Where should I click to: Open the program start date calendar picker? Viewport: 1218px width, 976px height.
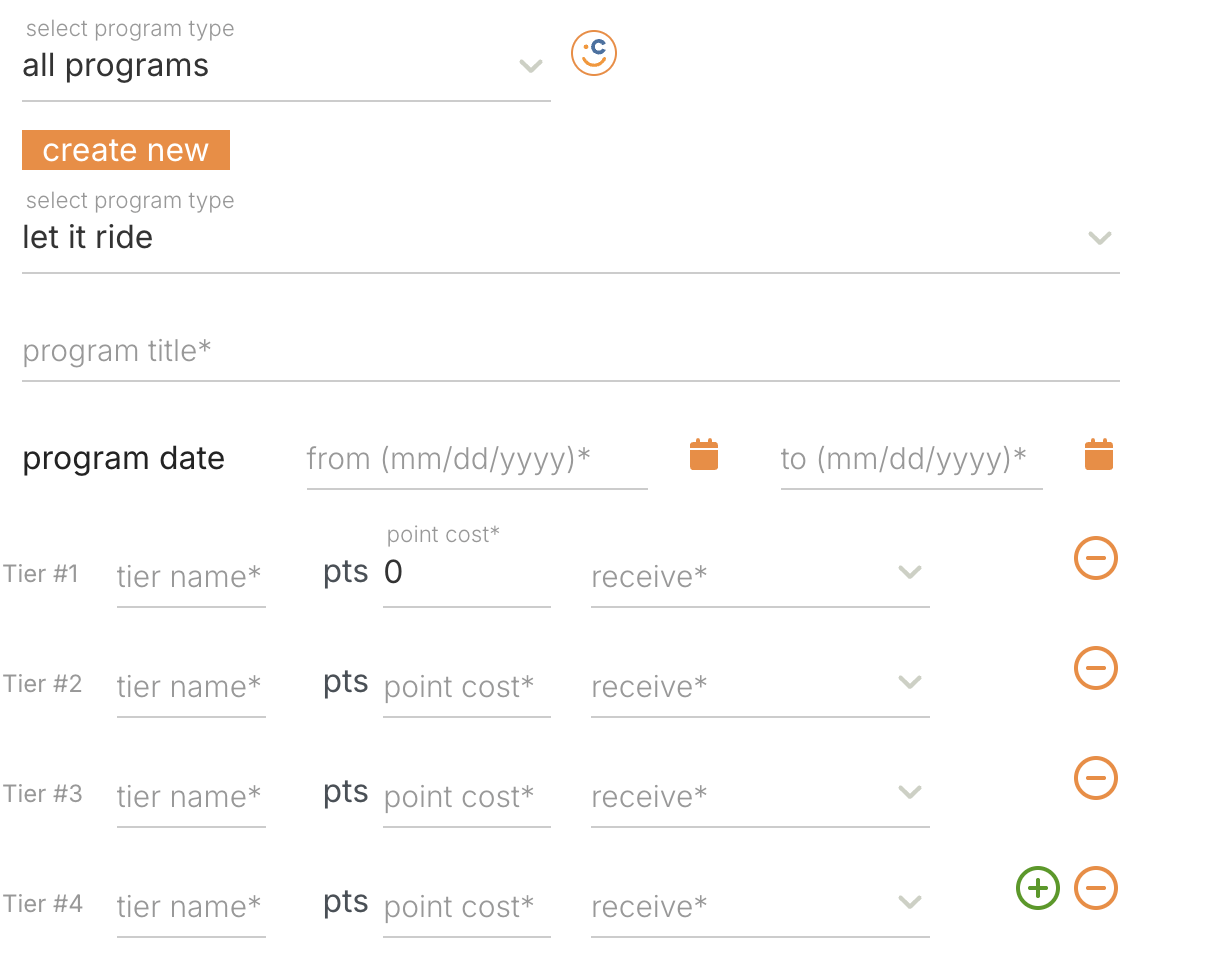[704, 455]
